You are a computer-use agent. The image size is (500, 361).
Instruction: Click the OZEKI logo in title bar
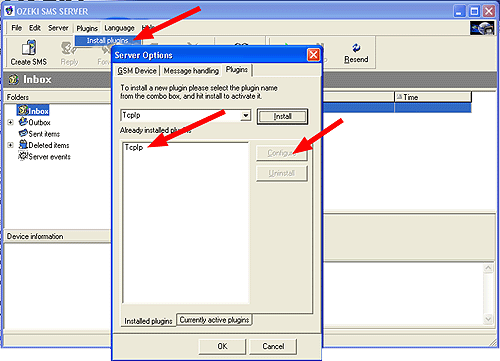(x=9, y=11)
